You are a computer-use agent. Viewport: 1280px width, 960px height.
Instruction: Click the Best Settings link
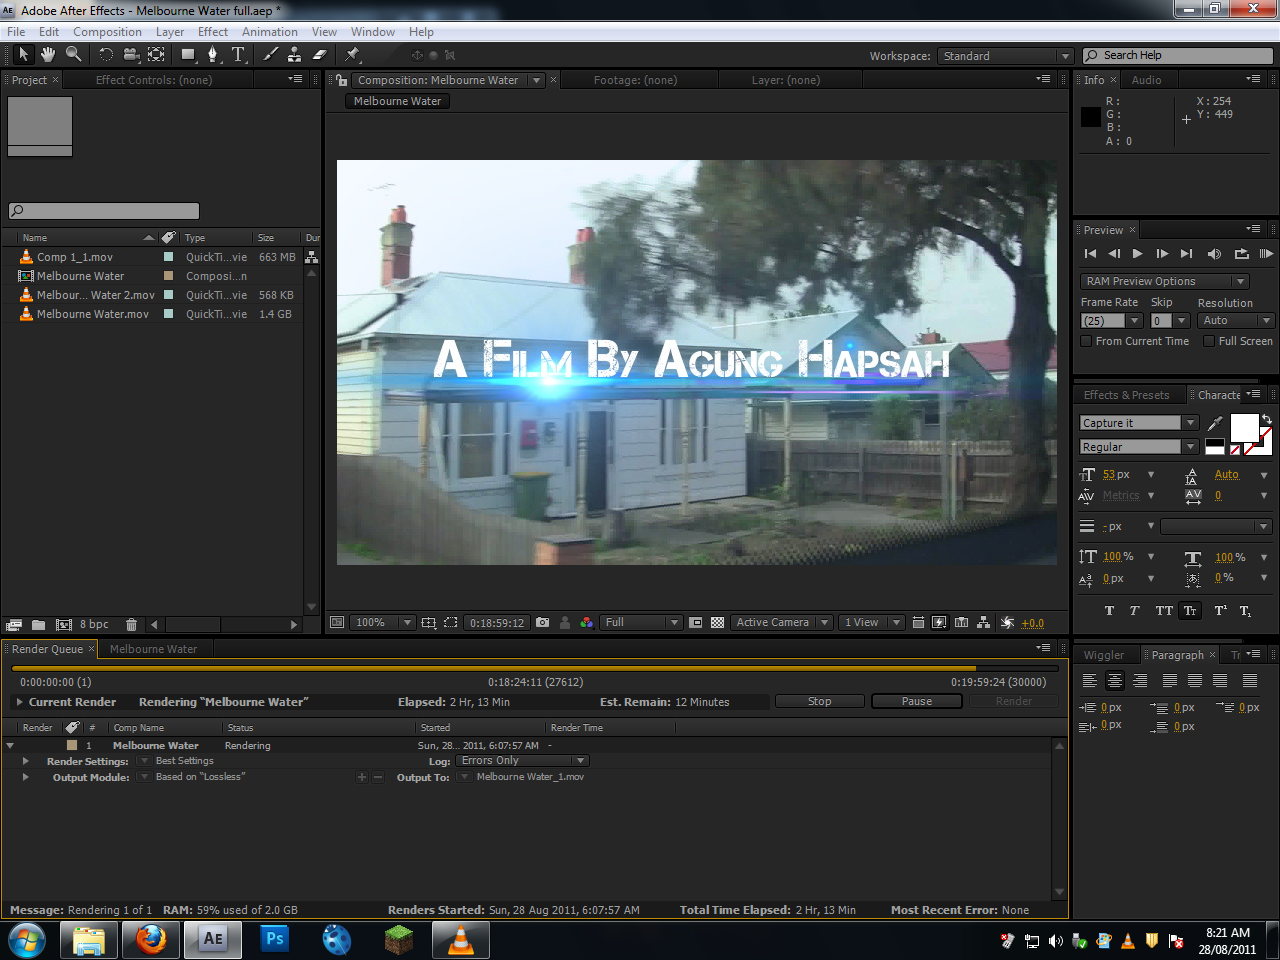coord(184,761)
